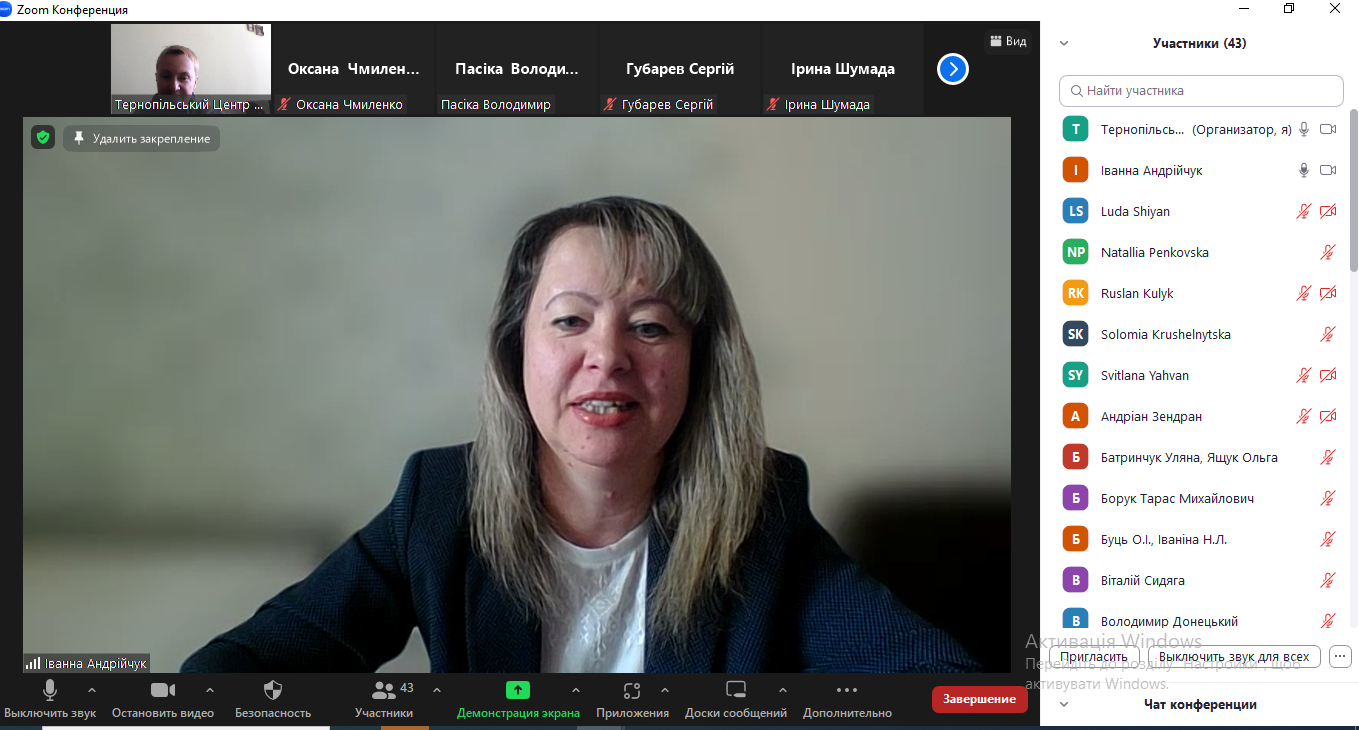Select Тернопільський Центр video thumbnail
The width and height of the screenshot is (1359, 730).
click(191, 69)
